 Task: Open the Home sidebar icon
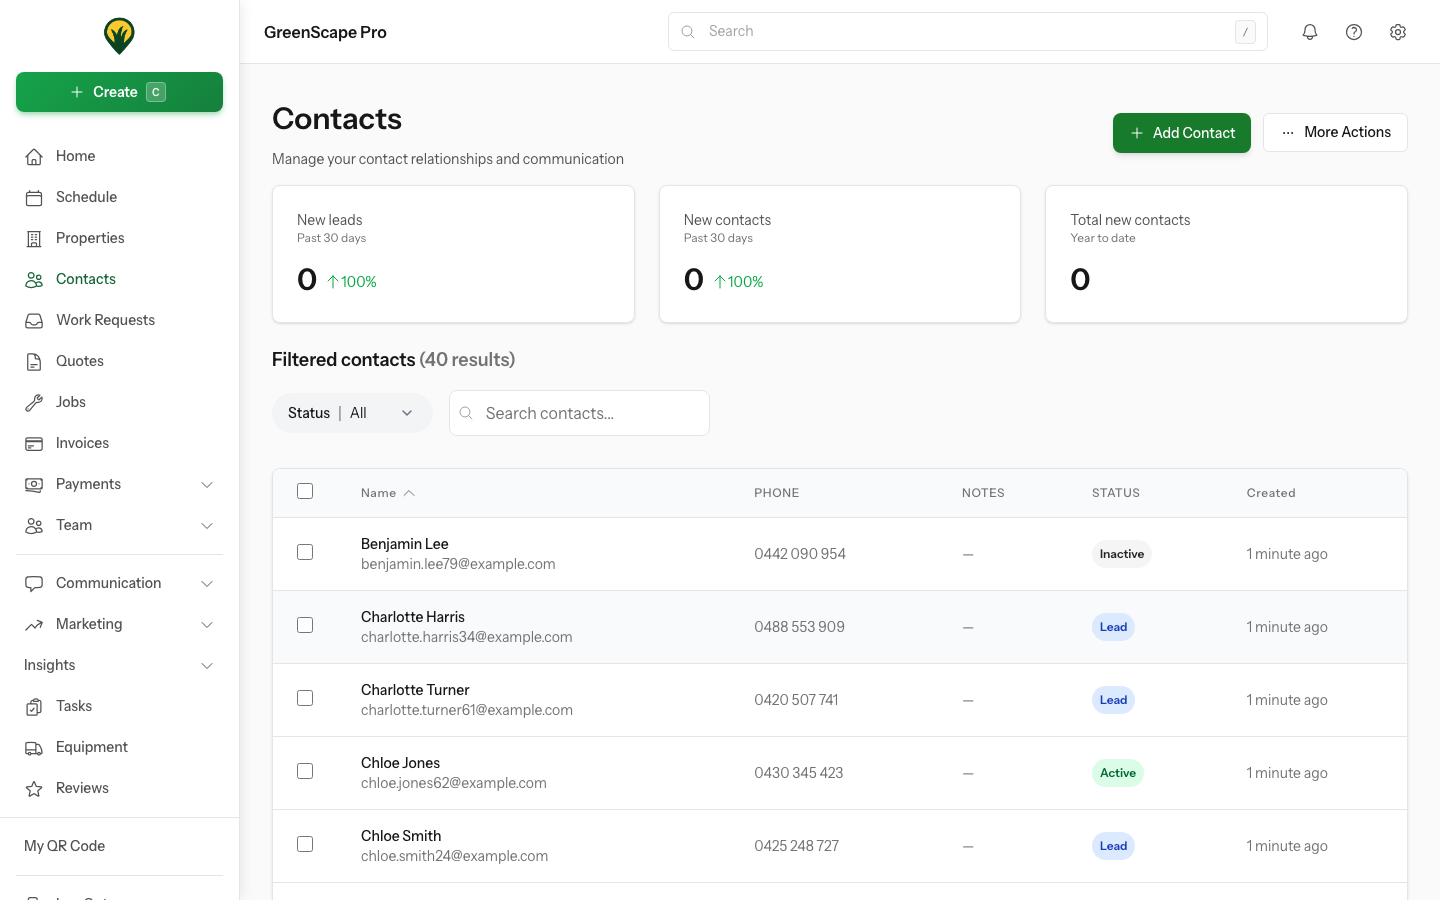point(35,156)
